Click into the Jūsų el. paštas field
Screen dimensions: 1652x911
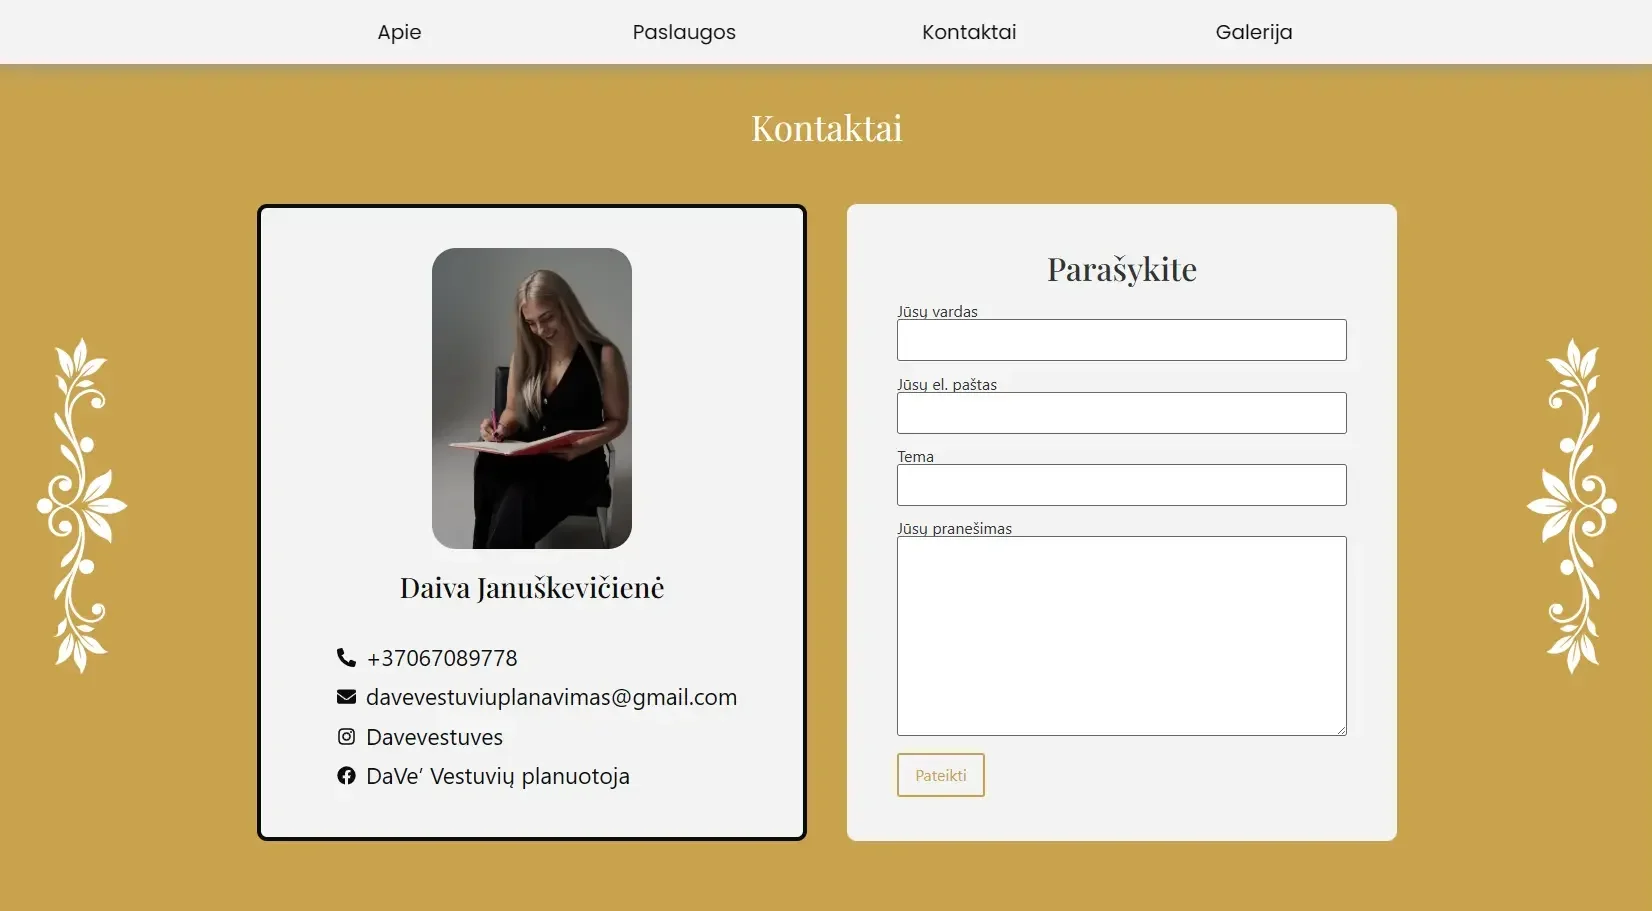[x=1121, y=413]
